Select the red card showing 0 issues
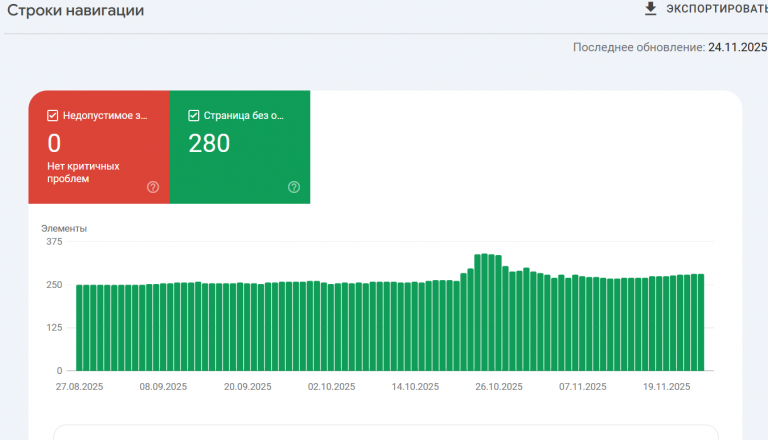Image resolution: width=768 pixels, height=440 pixels. 99,147
